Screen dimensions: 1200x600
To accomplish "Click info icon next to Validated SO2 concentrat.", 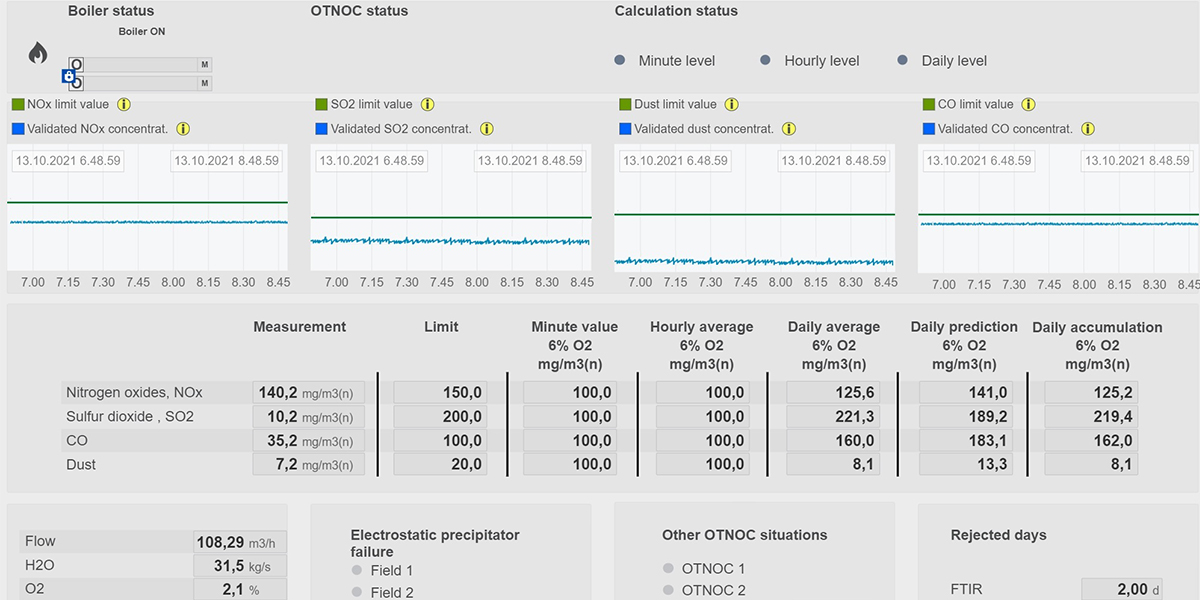I will [x=487, y=129].
